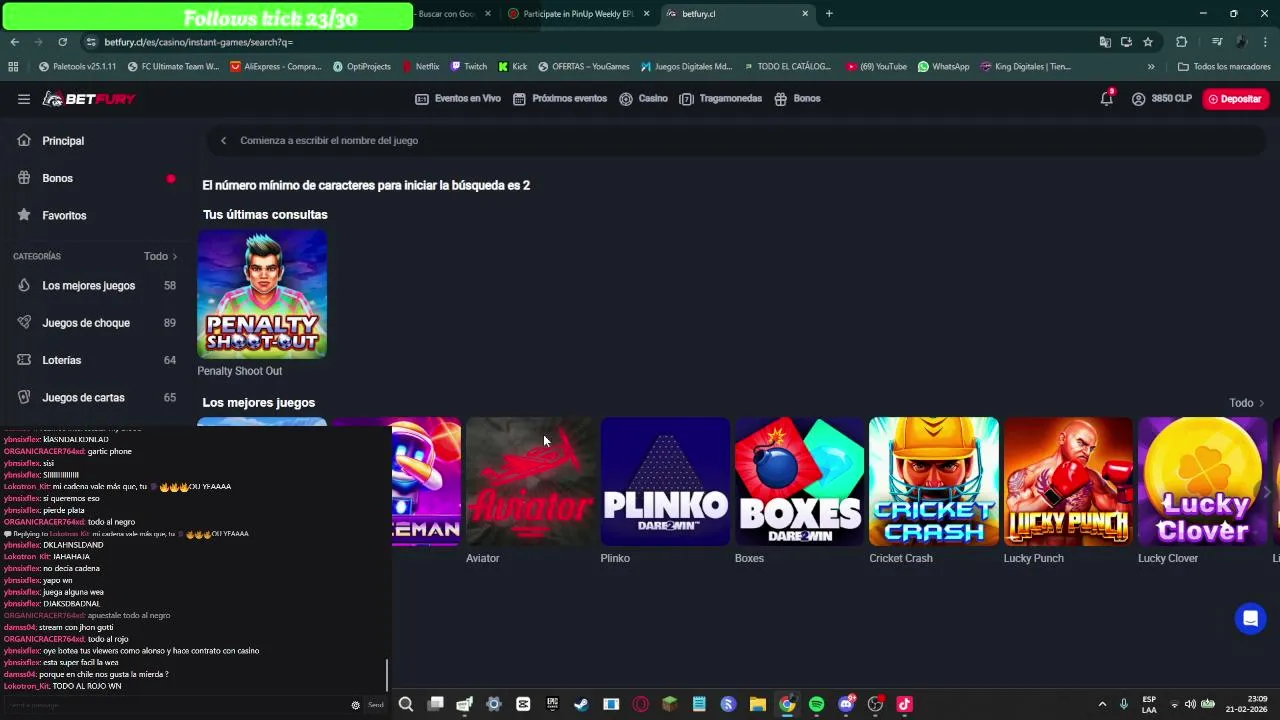The image size is (1280, 720).
Task: Open Próximos eventos section
Action: tap(560, 99)
